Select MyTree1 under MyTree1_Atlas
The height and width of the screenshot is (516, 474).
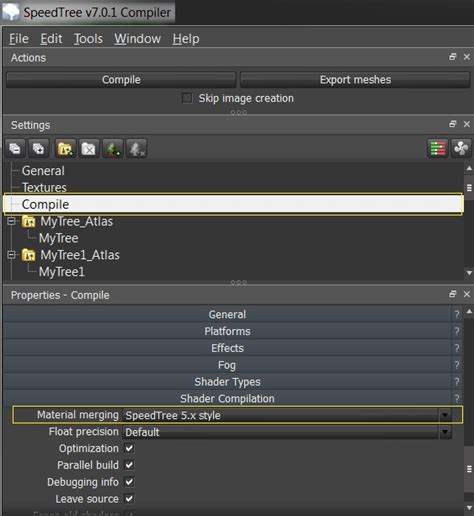tap(62, 272)
